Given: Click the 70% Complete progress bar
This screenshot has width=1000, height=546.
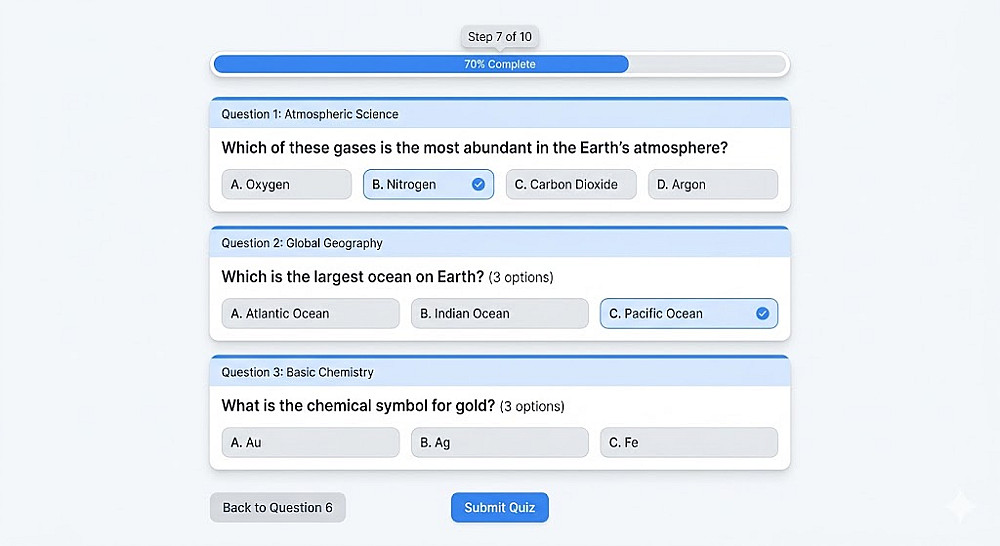Looking at the screenshot, I should (499, 64).
